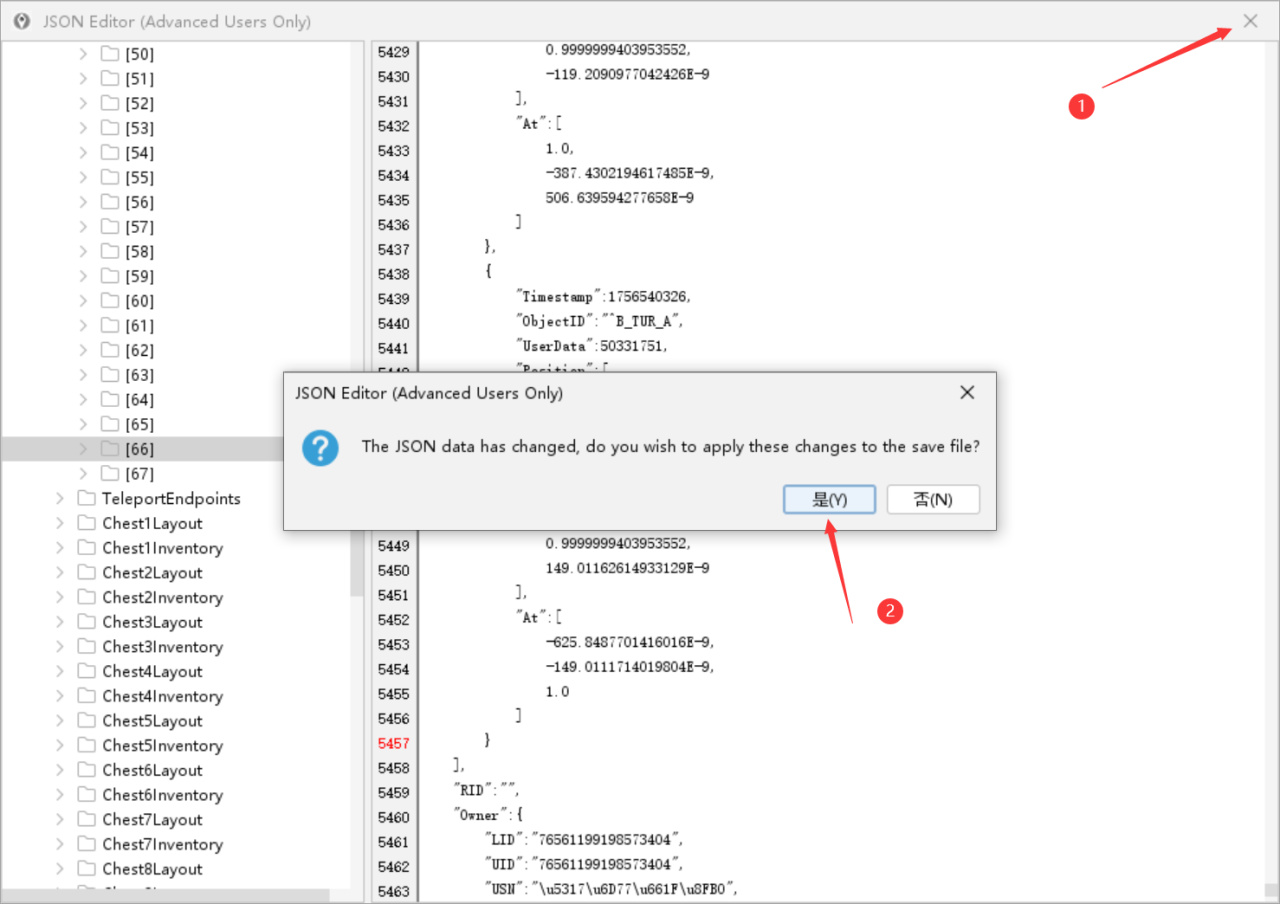Screen dimensions: 1280x904
Task: Click the Chest7Layout folder icon
Action: tap(86, 819)
